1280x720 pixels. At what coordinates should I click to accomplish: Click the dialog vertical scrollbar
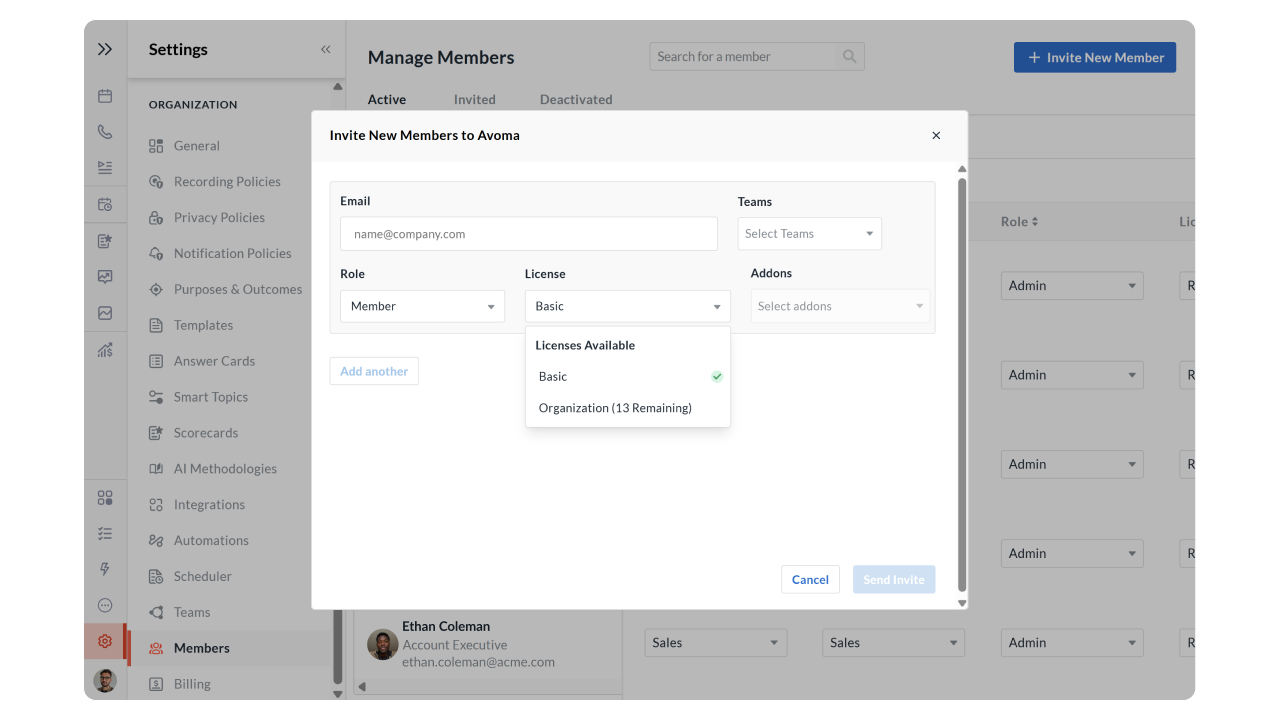click(962, 385)
